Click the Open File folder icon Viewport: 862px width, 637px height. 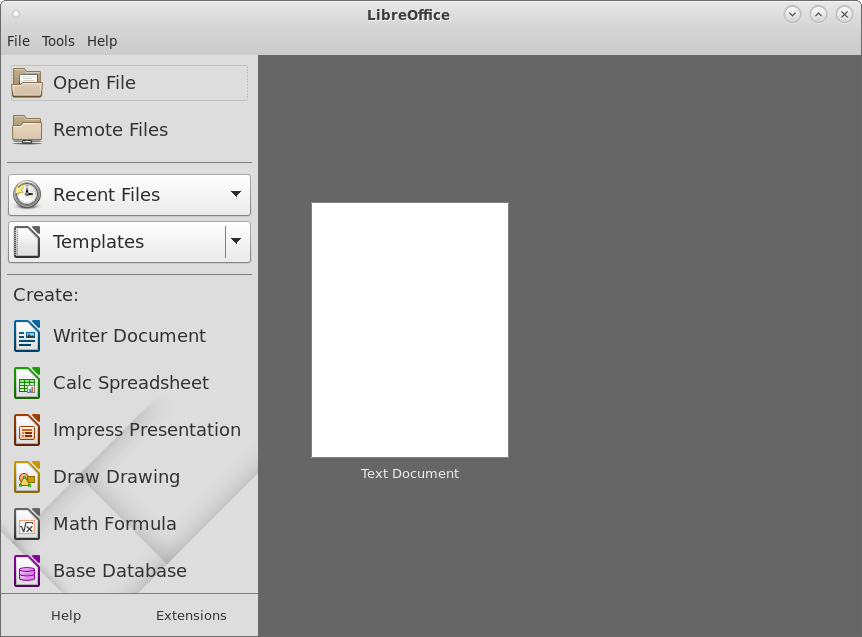[x=27, y=83]
